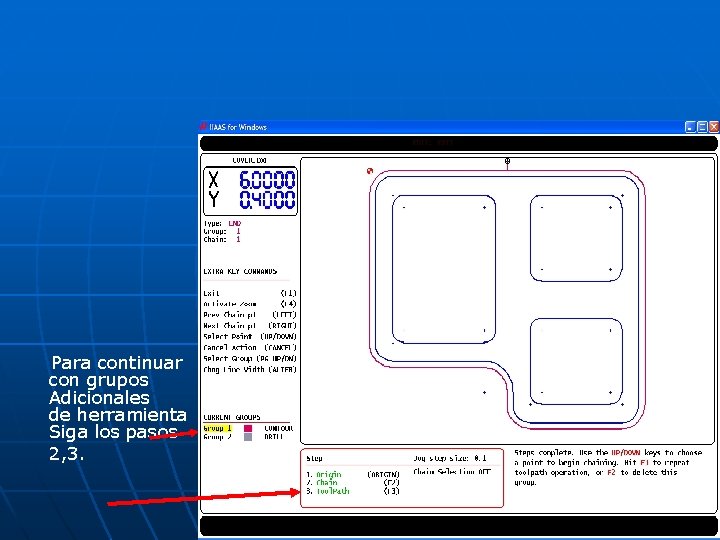Screen dimensions: 720x540
Task: Click the Y coordinate value 0.4000
Action: (x=267, y=200)
